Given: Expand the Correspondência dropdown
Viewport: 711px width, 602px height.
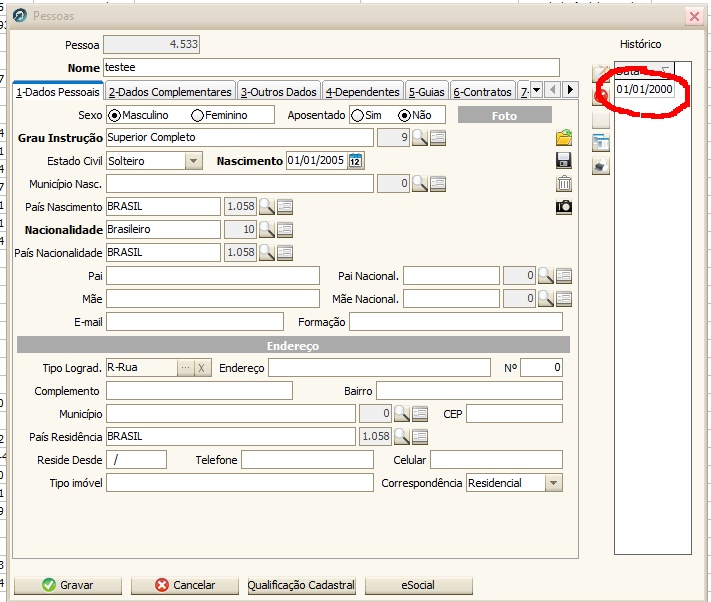Looking at the screenshot, I should pos(554,483).
